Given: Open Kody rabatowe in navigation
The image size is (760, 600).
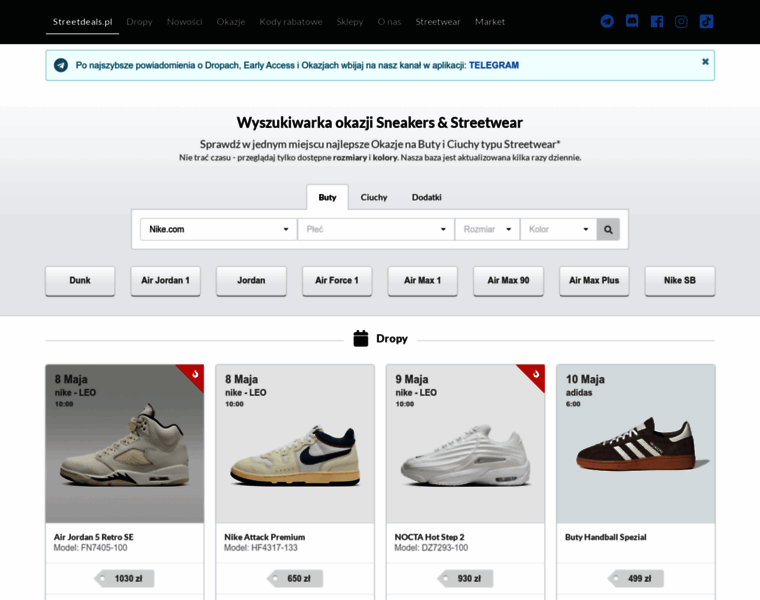Looking at the screenshot, I should (x=291, y=22).
